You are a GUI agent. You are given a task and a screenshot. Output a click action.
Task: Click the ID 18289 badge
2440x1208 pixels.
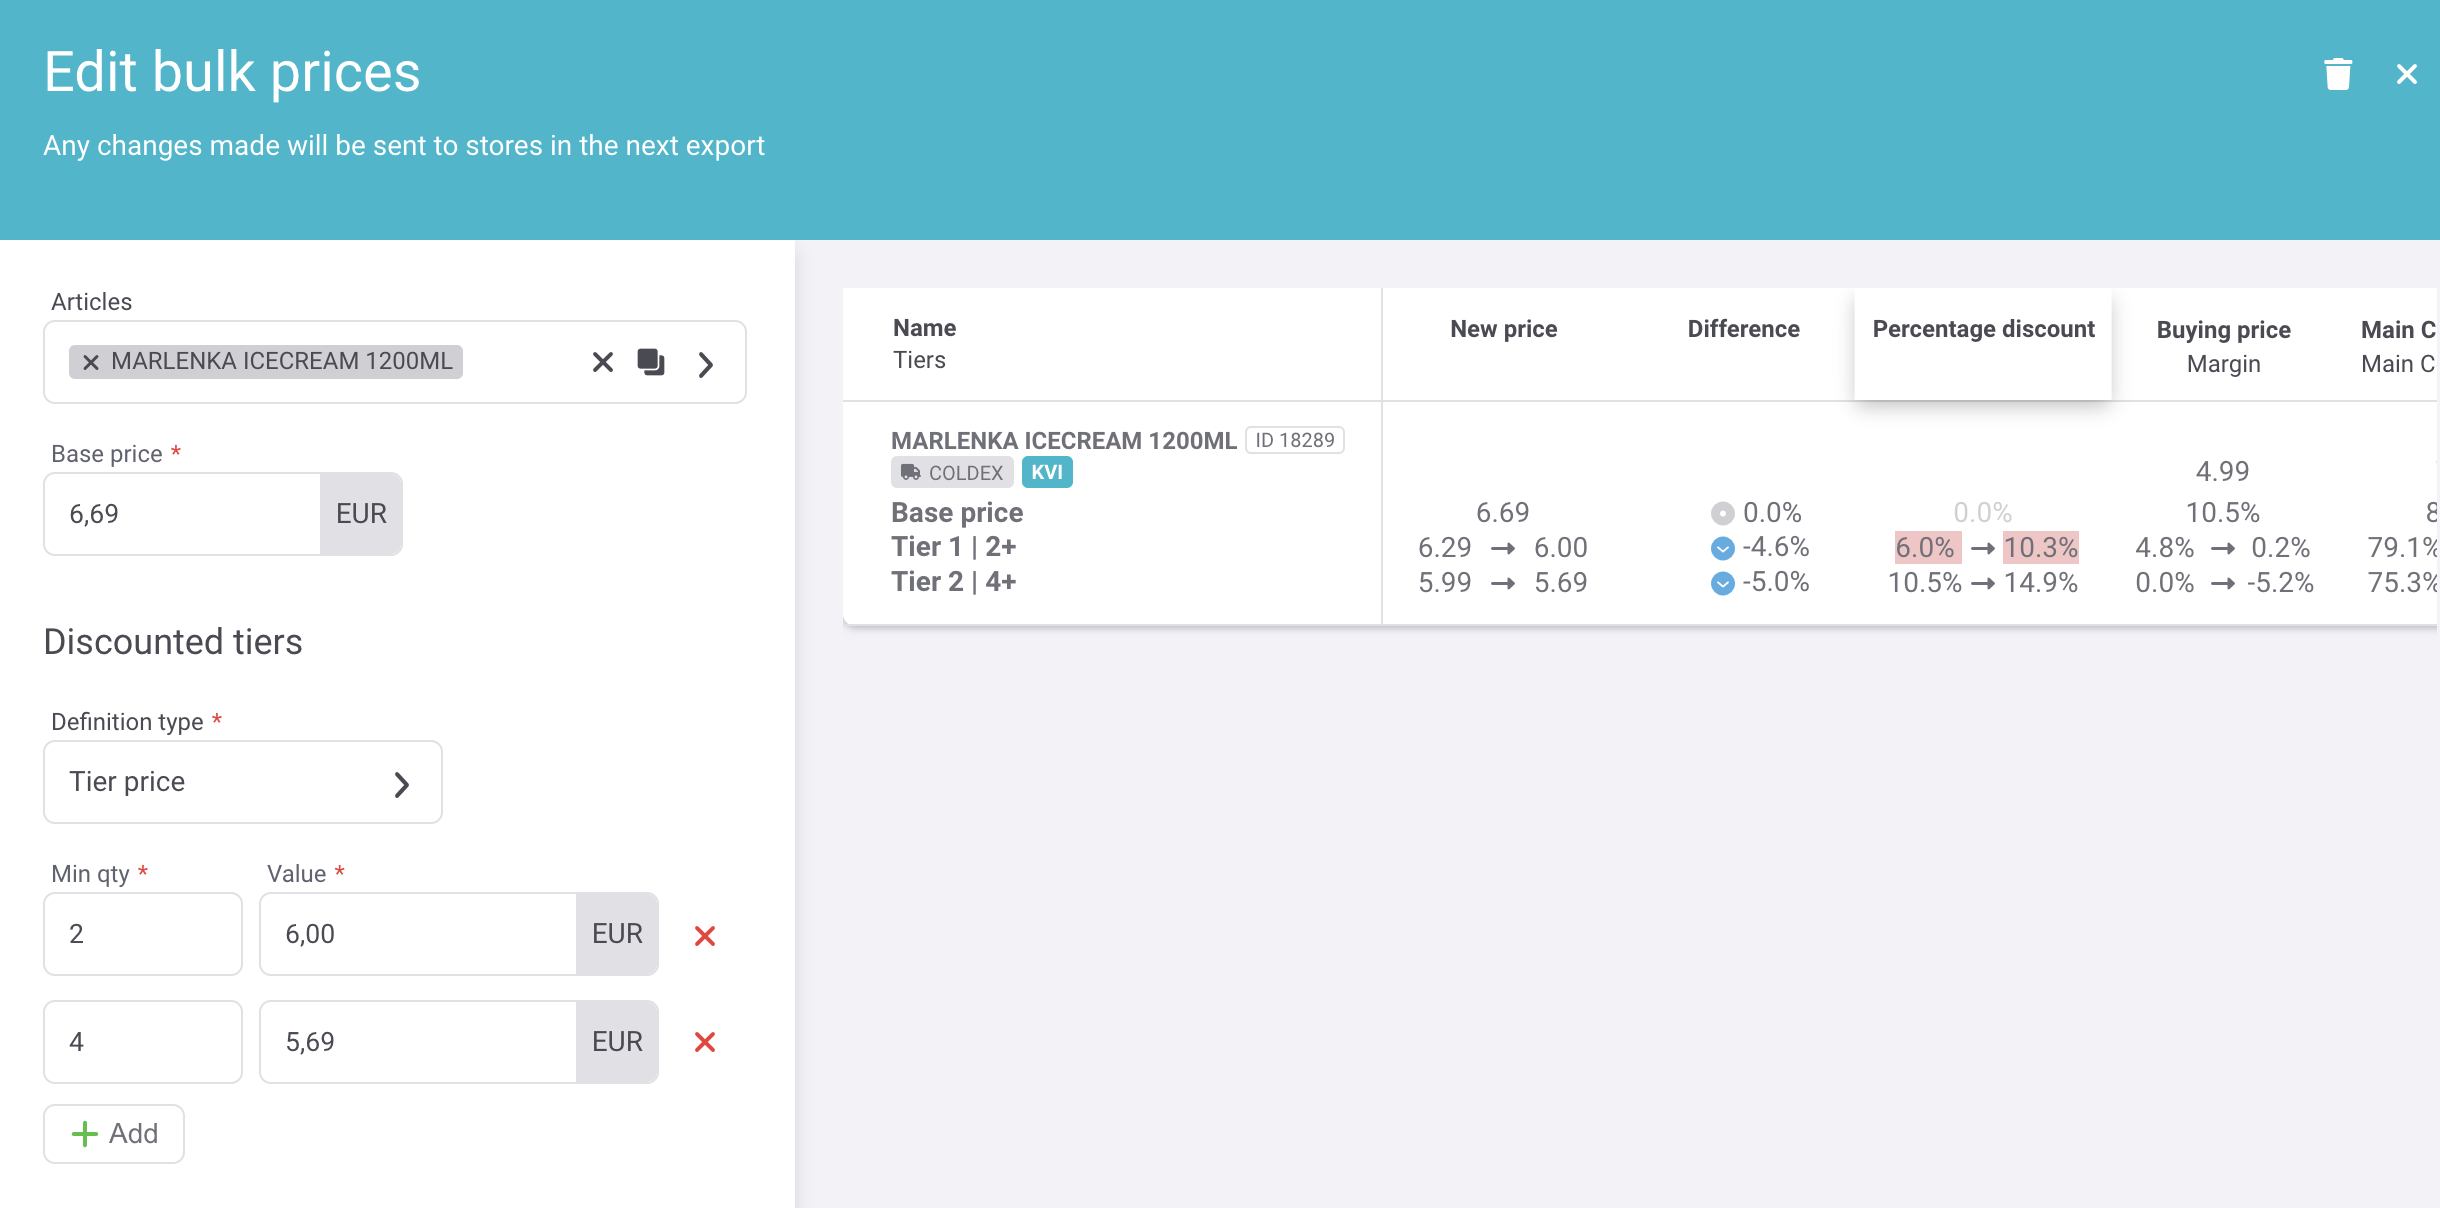pos(1295,440)
